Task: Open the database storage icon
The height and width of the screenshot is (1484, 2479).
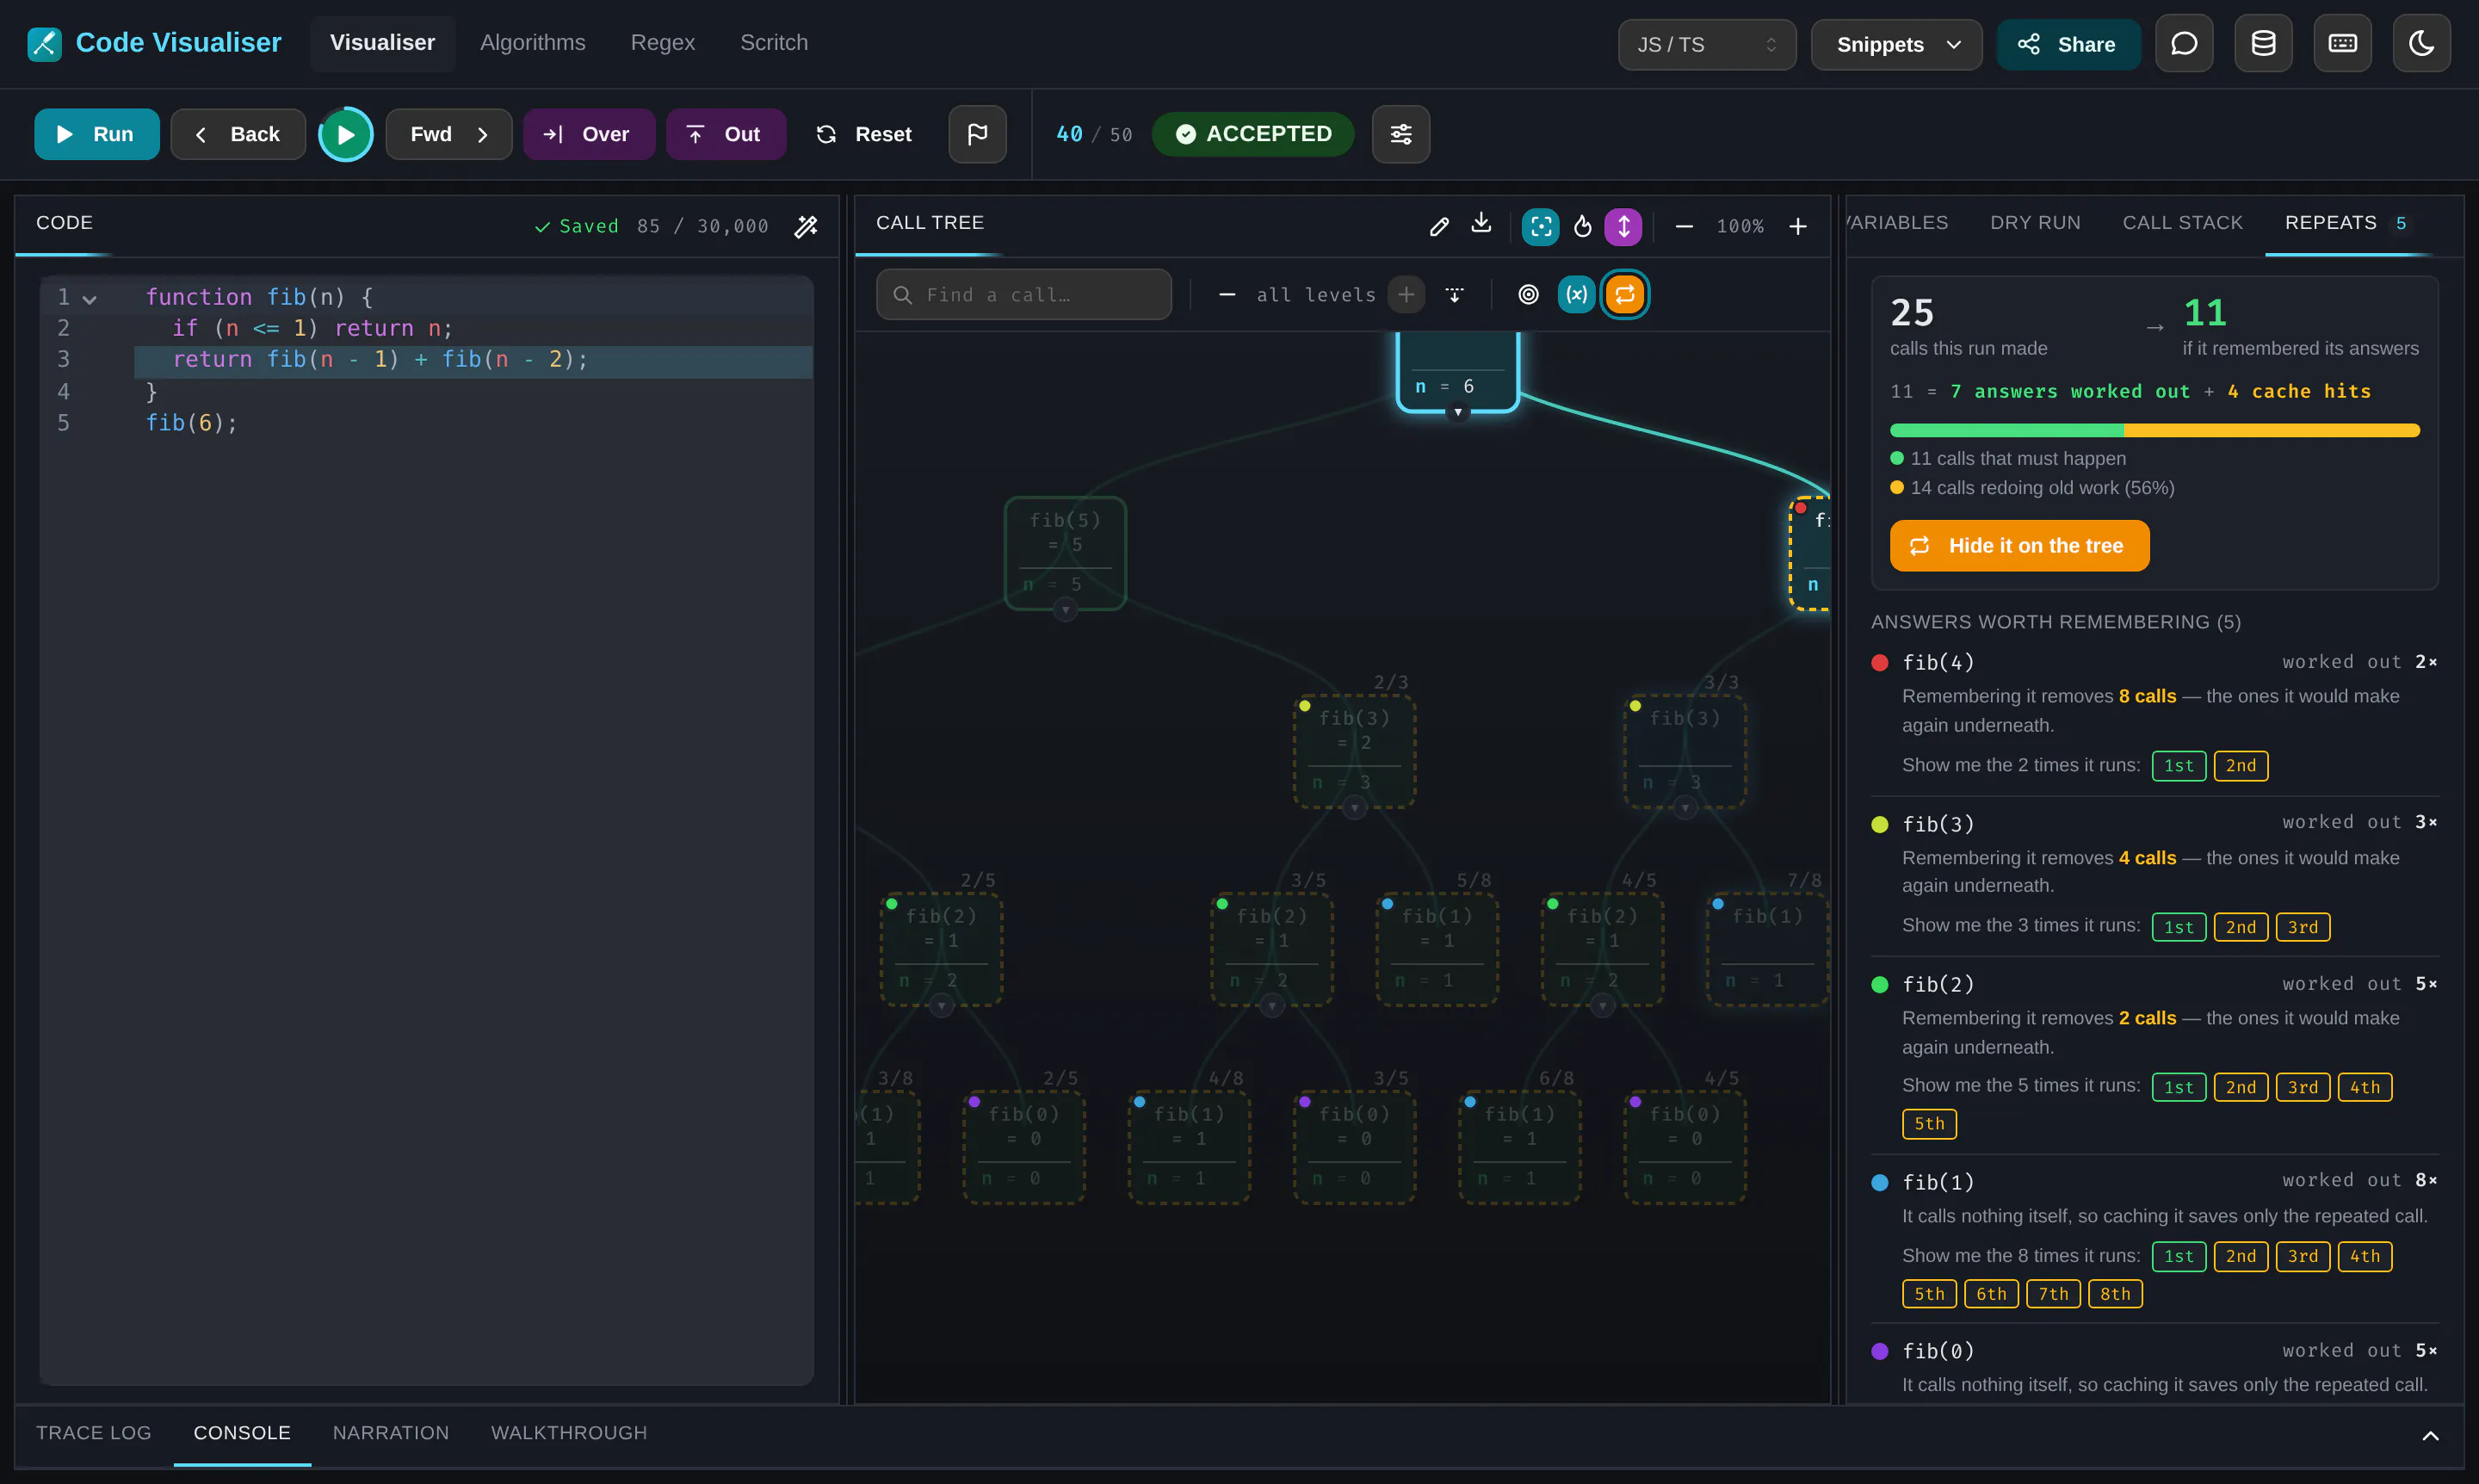Action: (2263, 43)
